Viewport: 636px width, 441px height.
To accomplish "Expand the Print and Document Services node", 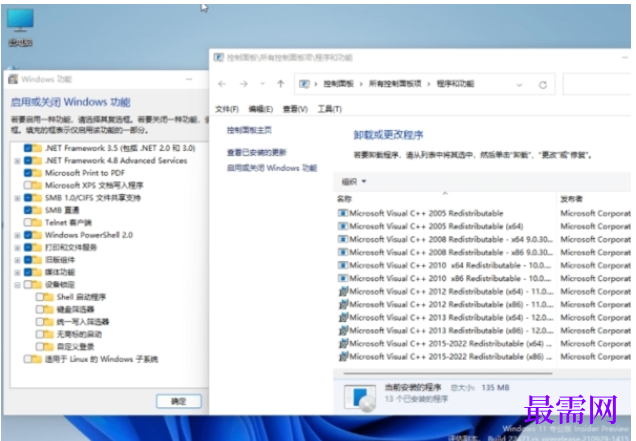I will (x=17, y=247).
